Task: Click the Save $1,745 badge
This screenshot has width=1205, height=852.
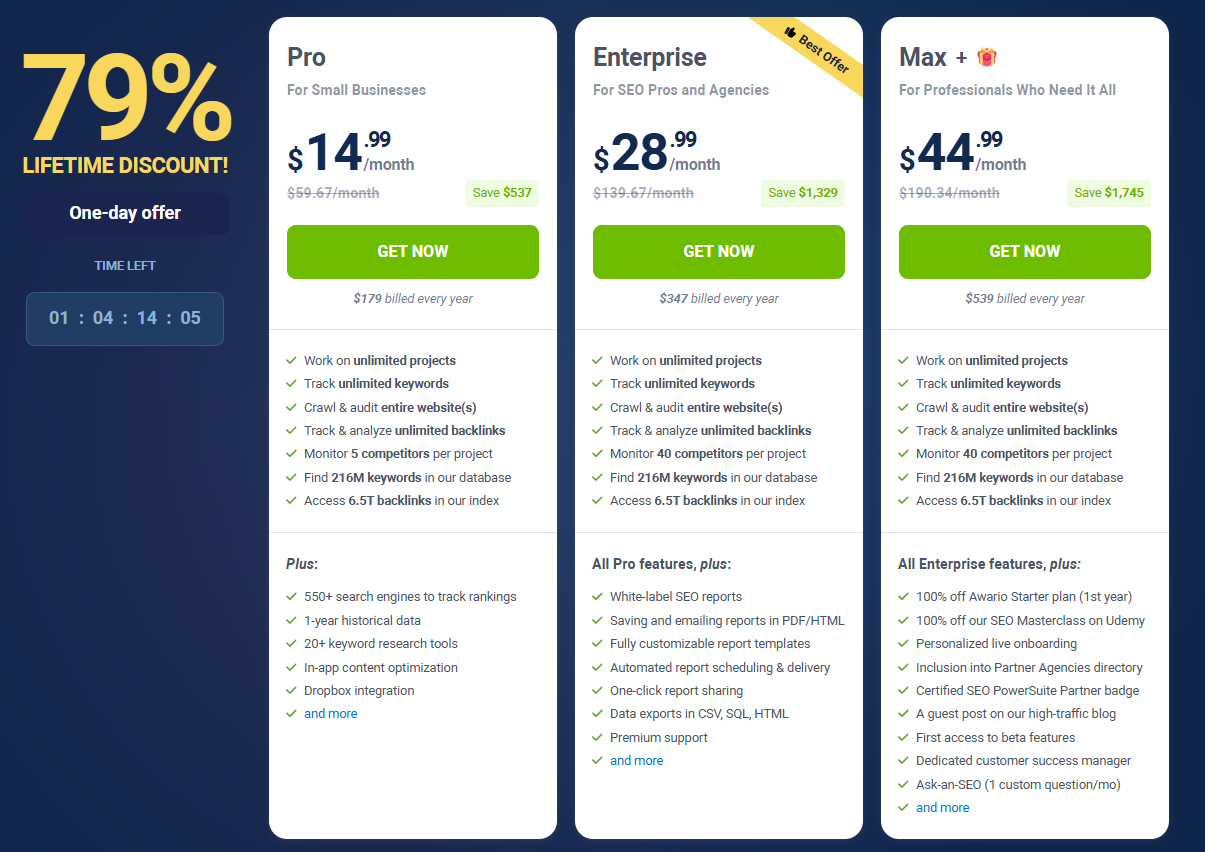Action: (1109, 193)
